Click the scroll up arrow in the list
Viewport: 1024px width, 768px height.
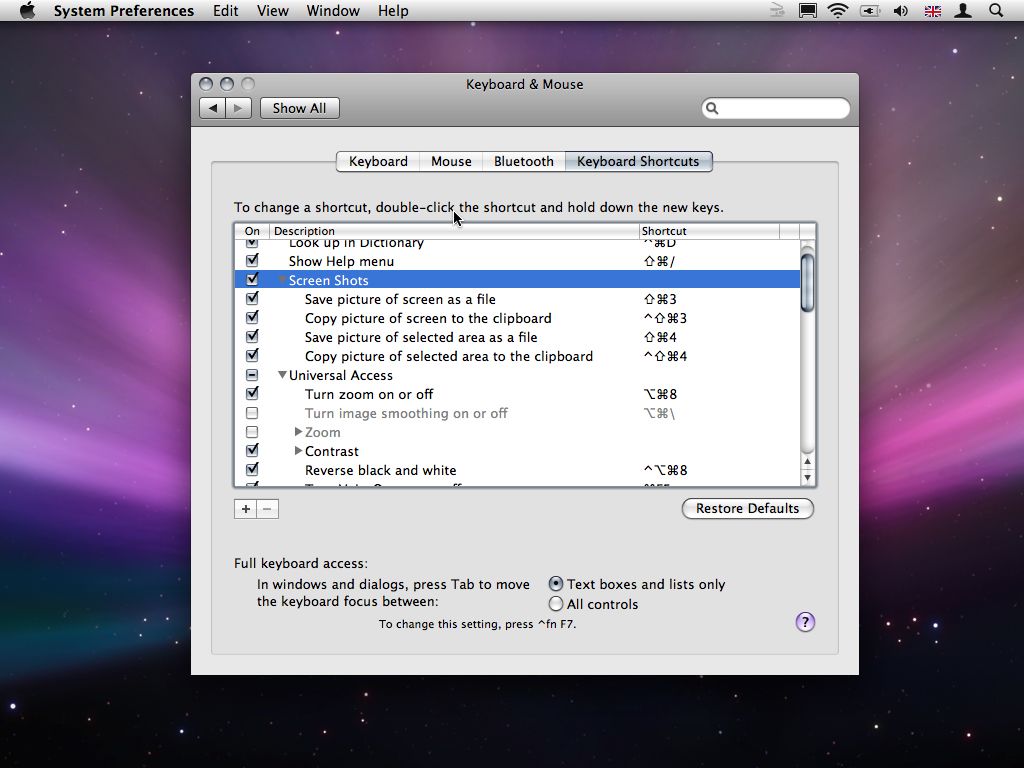pyautogui.click(x=808, y=462)
